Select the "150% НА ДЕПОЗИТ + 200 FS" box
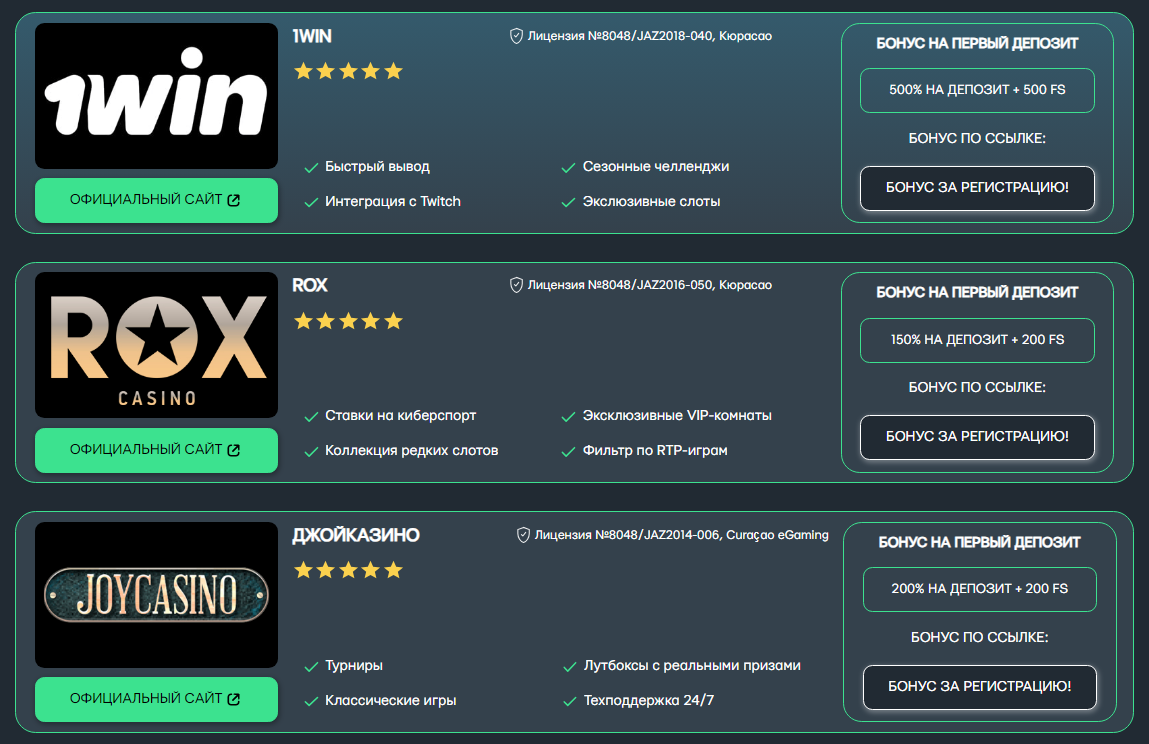This screenshot has height=744, width=1149. pos(977,340)
